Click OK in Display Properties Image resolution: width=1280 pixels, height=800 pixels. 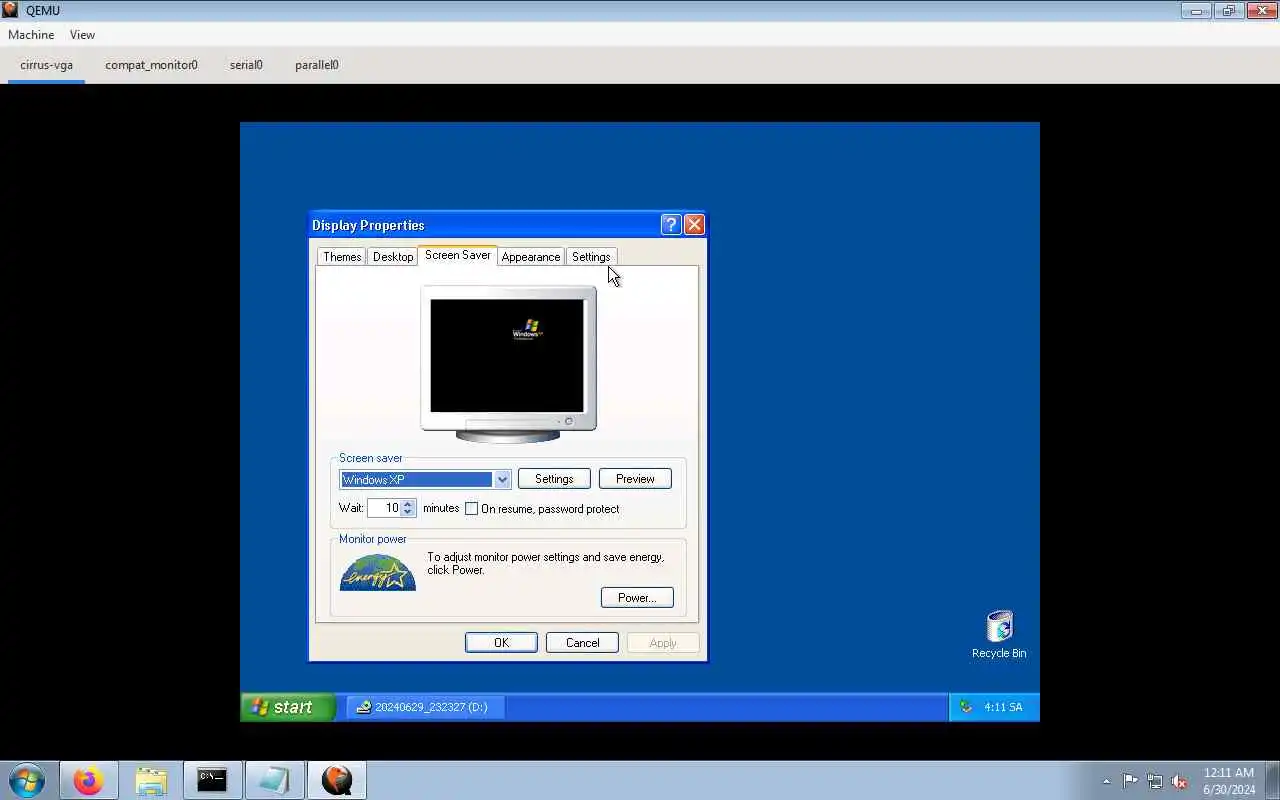coord(501,643)
